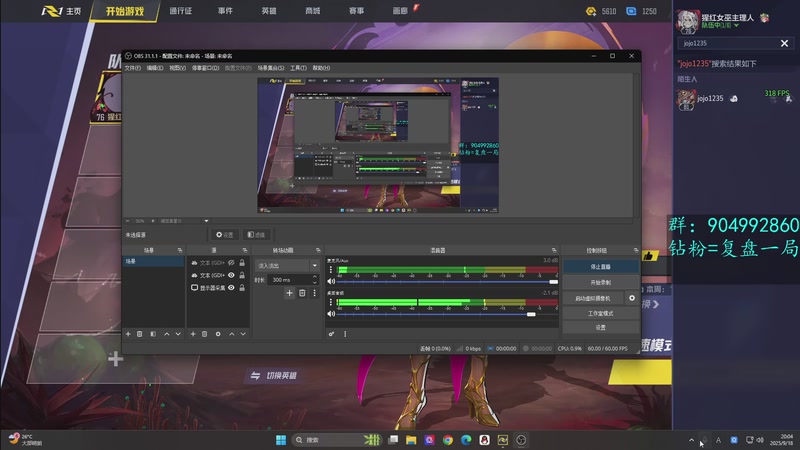800x450 pixels.
Task: Open mixer menu three-dot icon at bottom
Action: coord(345,334)
